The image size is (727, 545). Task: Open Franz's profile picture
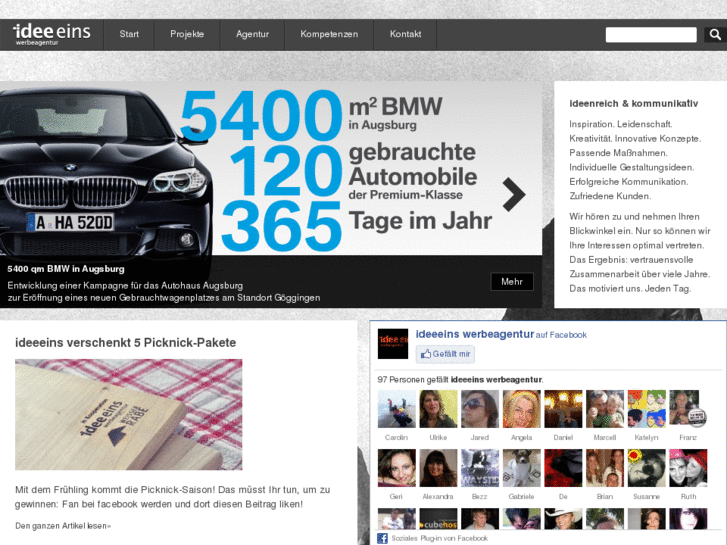click(x=688, y=409)
